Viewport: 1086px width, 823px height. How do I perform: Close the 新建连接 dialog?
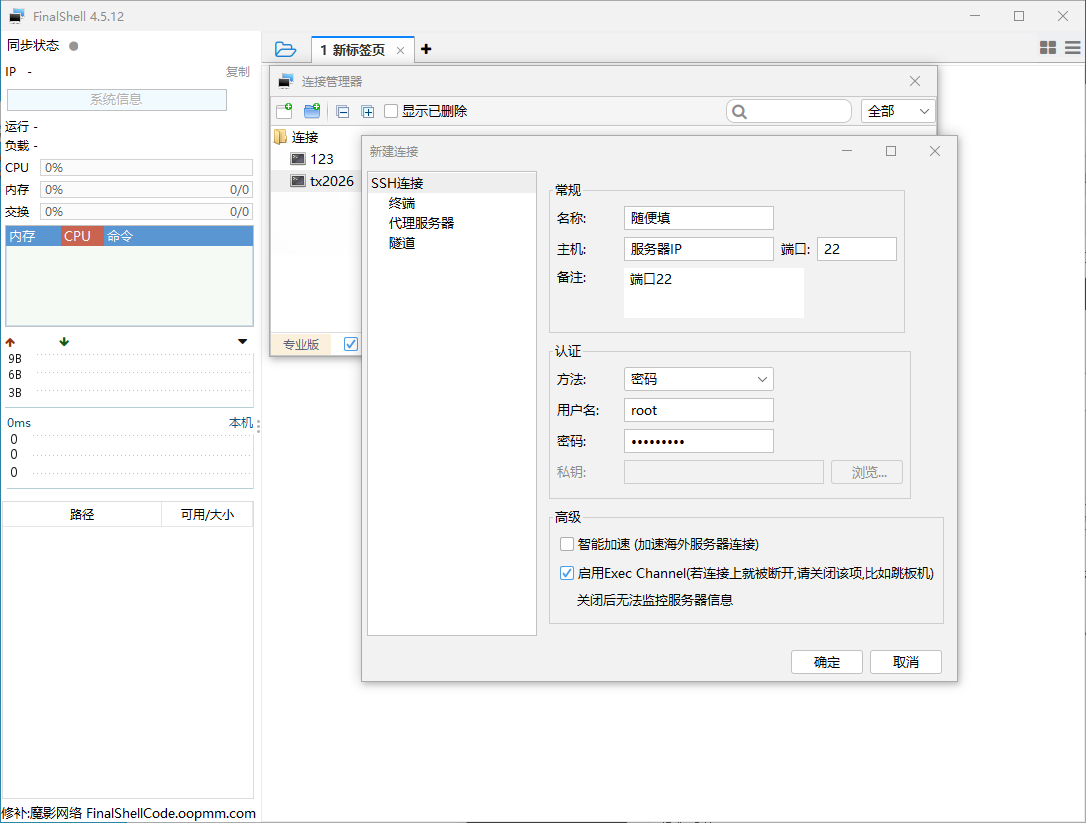tap(934, 151)
